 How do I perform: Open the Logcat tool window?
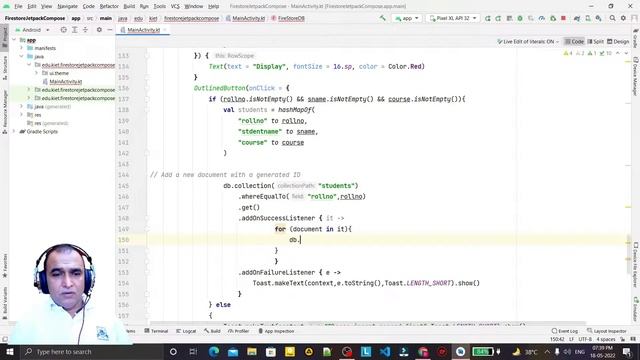pos(186,331)
